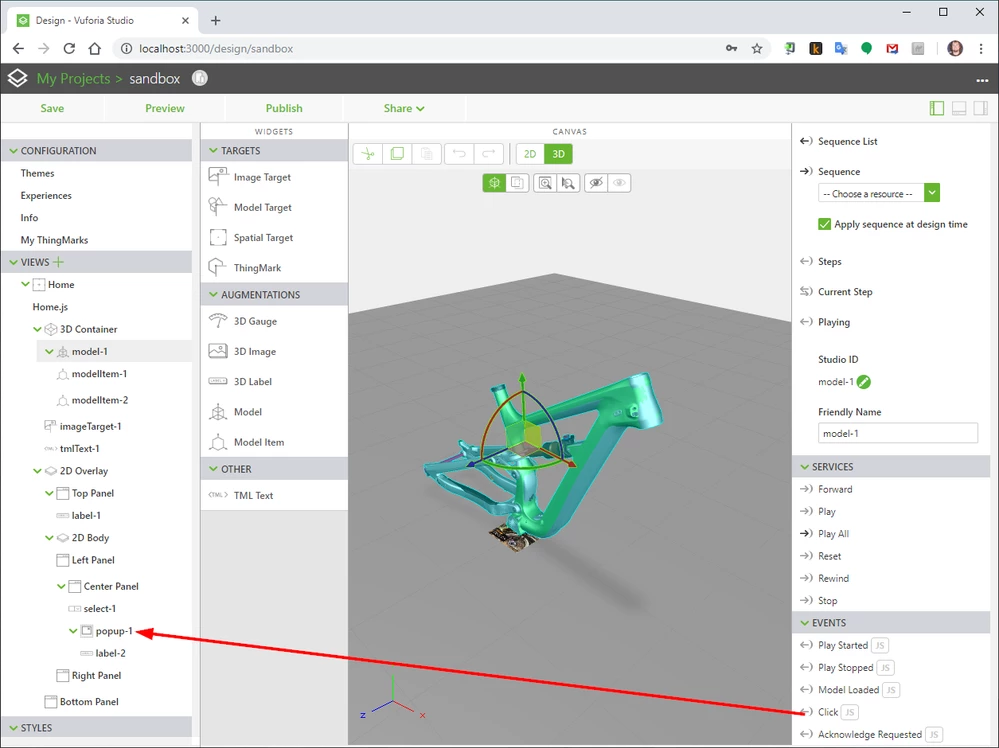
Task: Toggle bottom pane layout icon
Action: [959, 108]
